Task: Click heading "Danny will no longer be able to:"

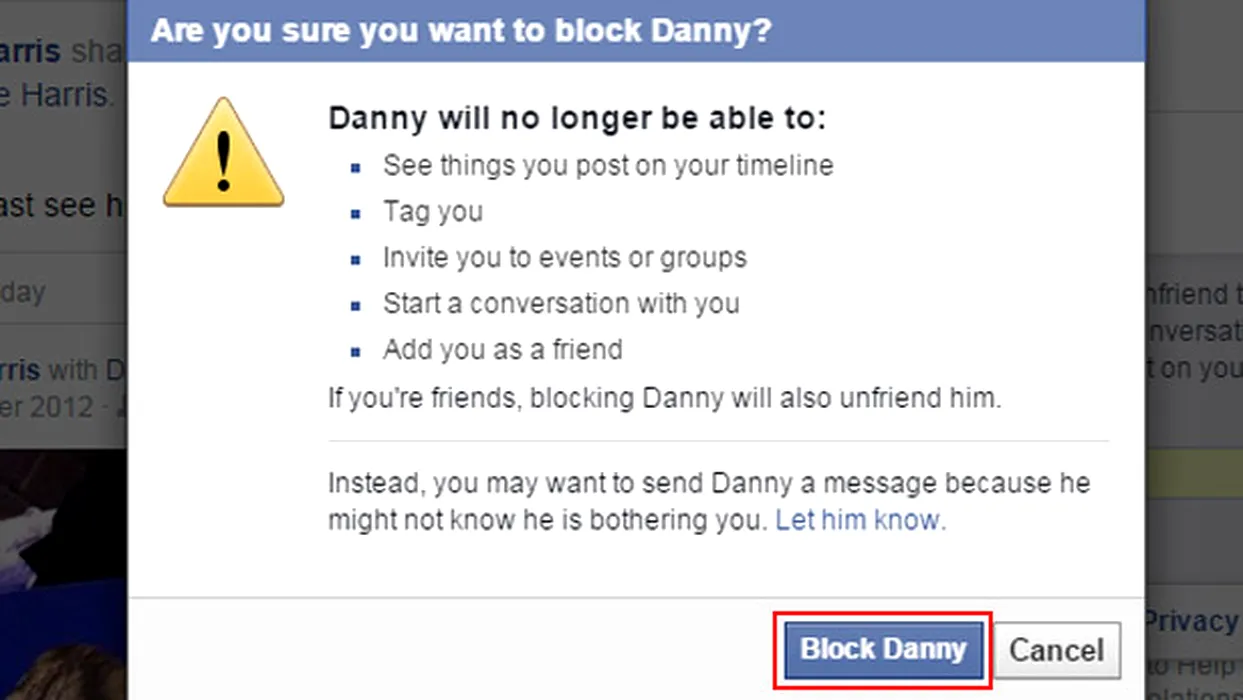Action: pos(577,119)
